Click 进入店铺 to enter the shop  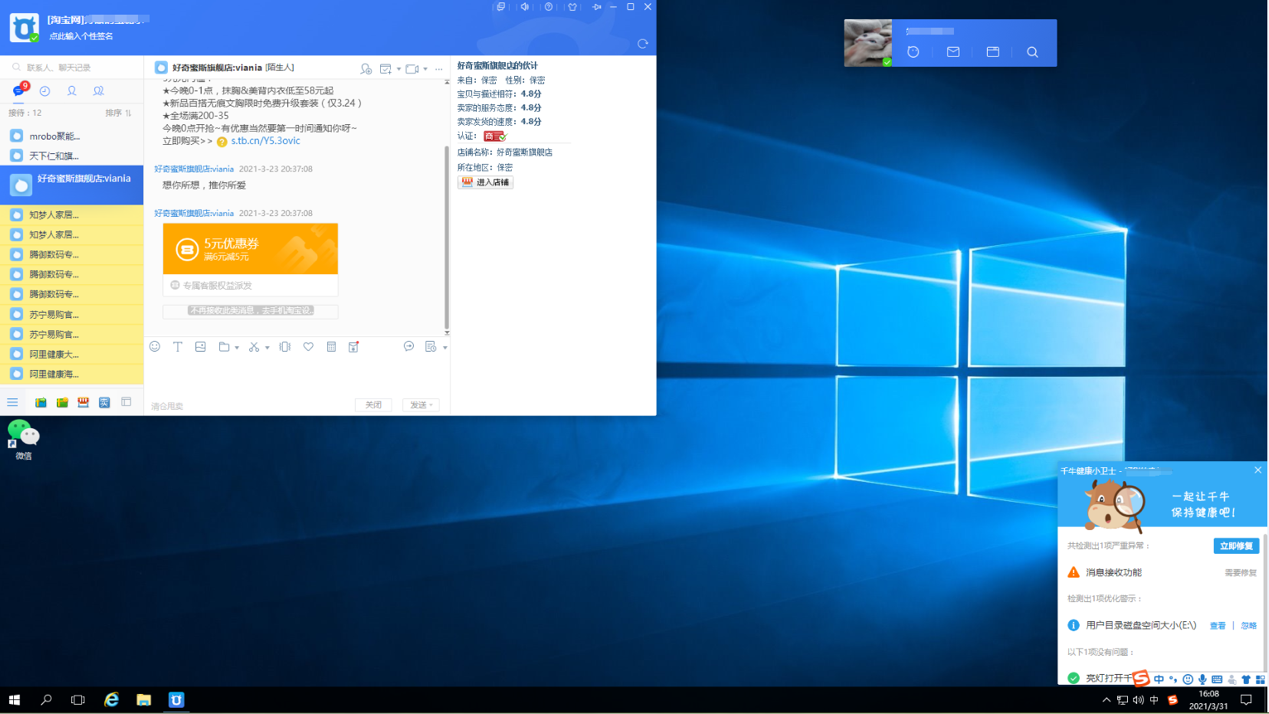click(x=485, y=182)
